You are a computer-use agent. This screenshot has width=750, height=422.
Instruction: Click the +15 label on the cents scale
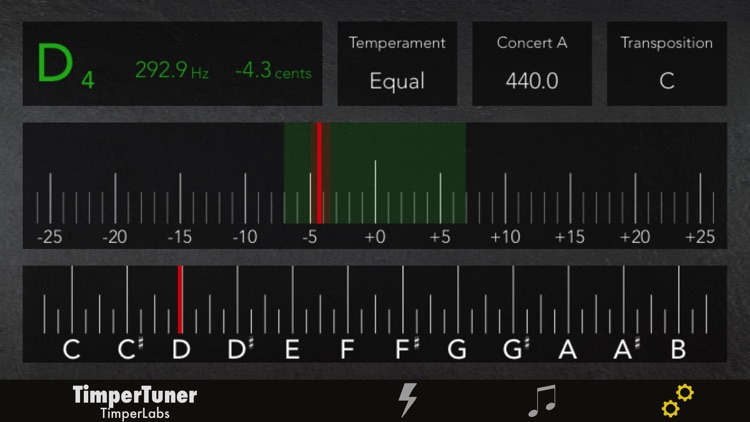coord(570,237)
